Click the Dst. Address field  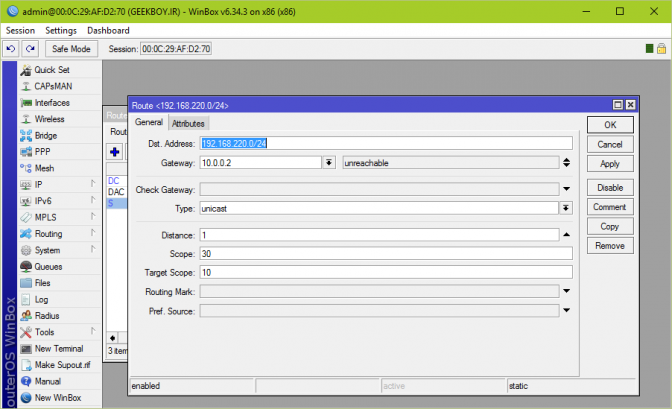386,143
